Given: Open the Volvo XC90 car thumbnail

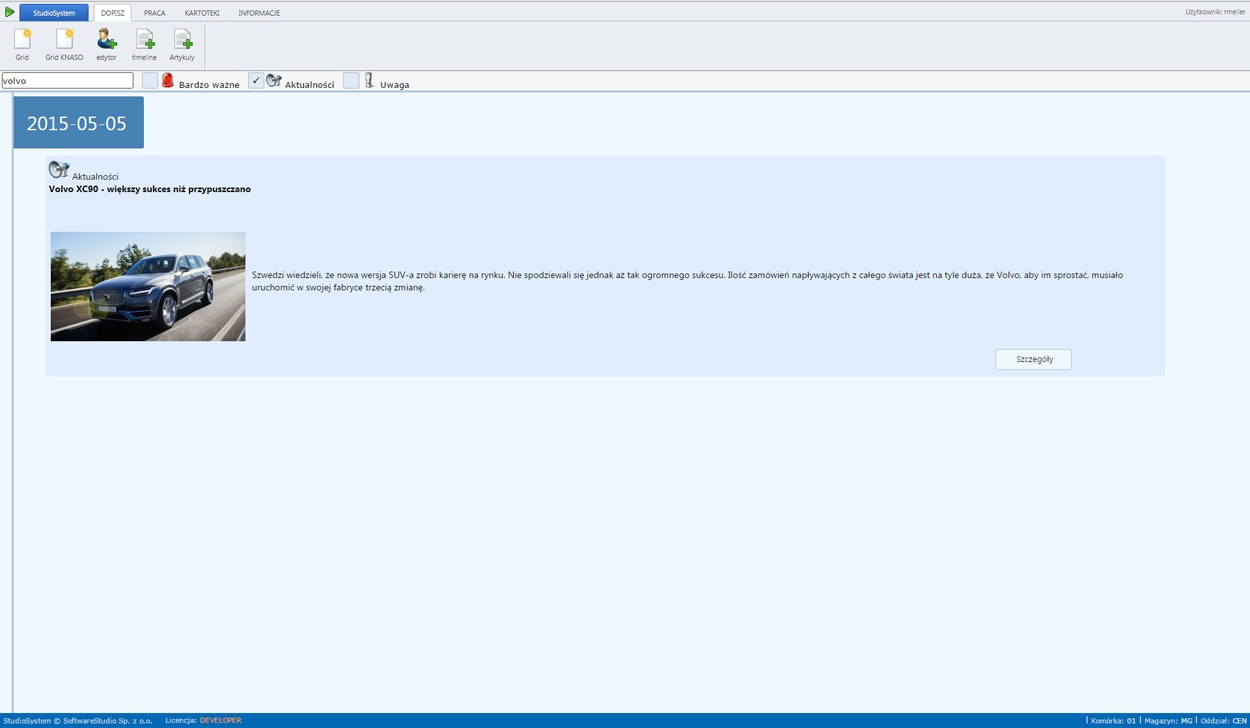Looking at the screenshot, I should coord(148,287).
